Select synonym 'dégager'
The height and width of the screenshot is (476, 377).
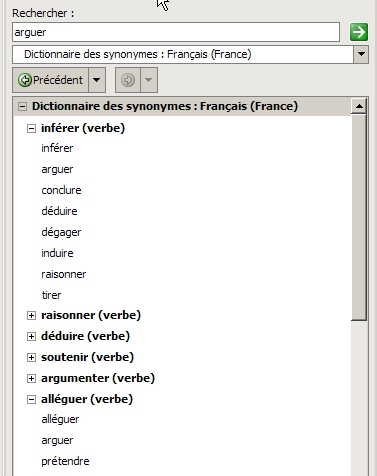pos(61,232)
